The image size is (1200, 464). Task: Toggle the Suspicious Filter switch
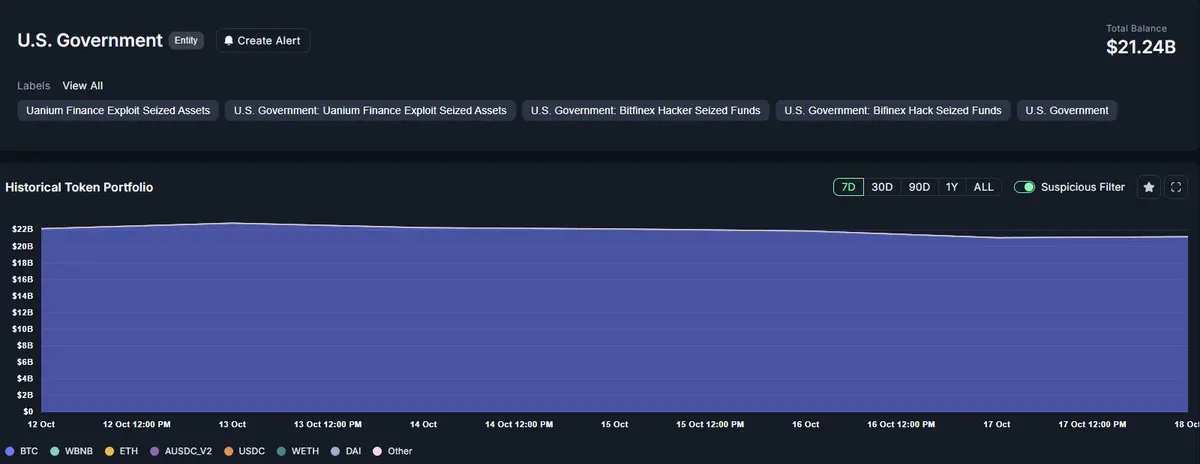tap(1024, 187)
